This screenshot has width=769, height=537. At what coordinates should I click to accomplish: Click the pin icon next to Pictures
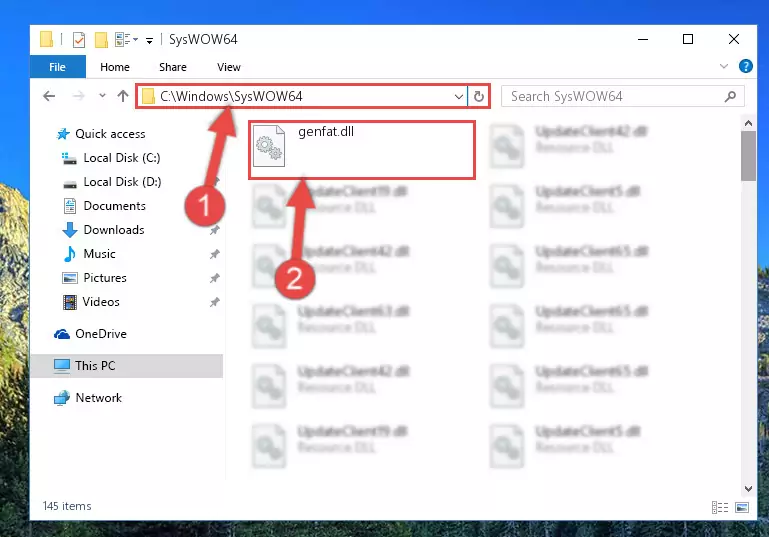pos(215,278)
